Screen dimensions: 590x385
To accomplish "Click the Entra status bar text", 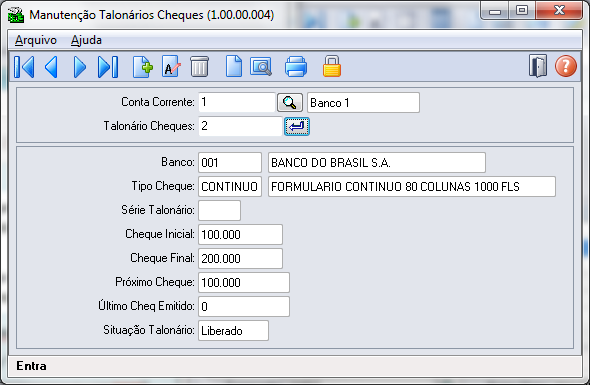I will (32, 366).
